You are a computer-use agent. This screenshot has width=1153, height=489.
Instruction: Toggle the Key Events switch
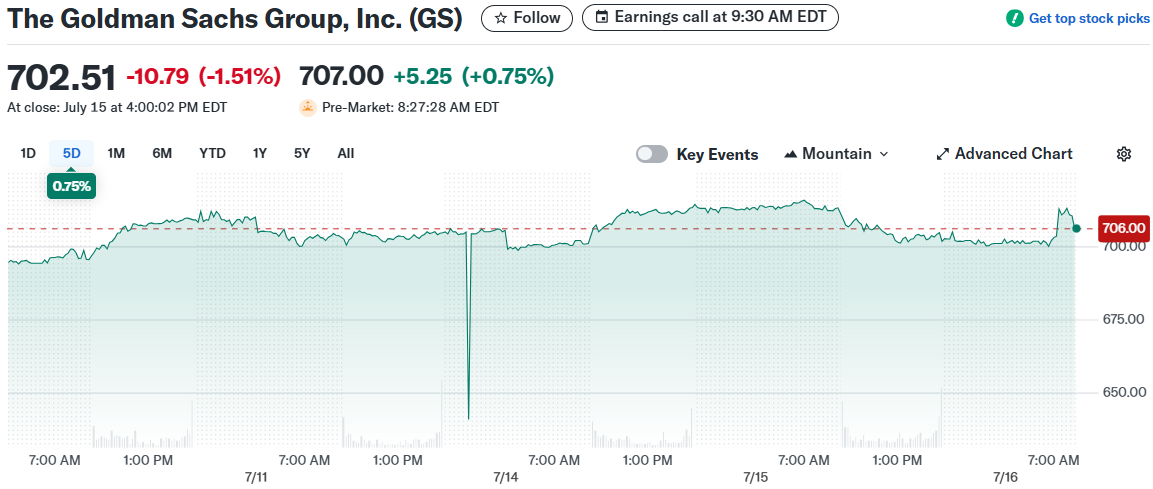652,154
